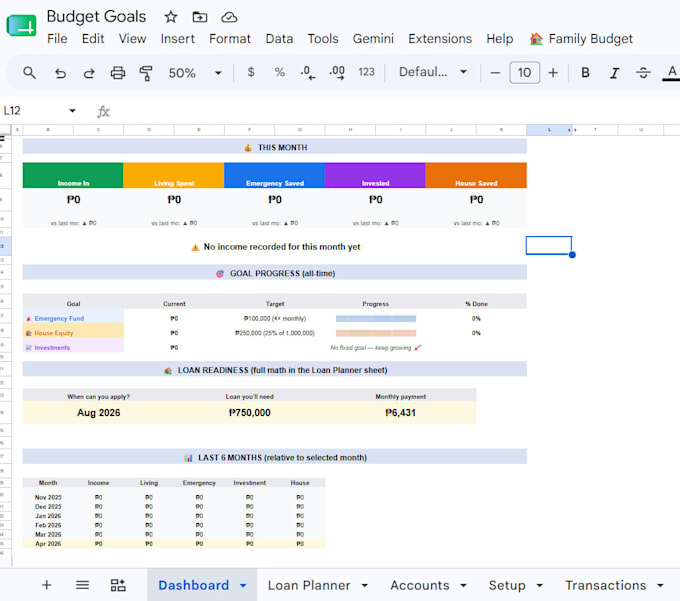Select the ₱750,000 loan amount cell
Image resolution: width=680 pixels, height=601 pixels.
[x=249, y=413]
